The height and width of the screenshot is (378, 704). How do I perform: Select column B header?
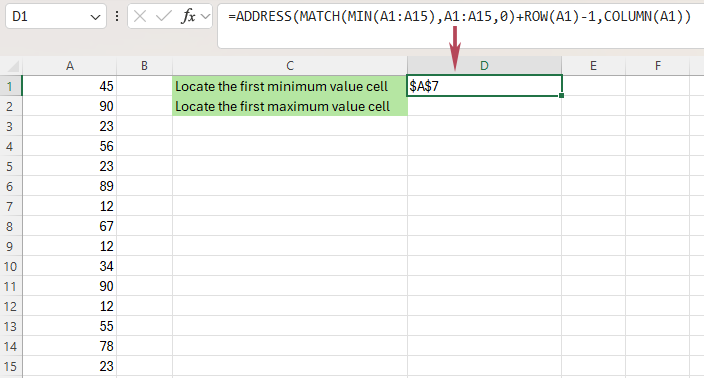(x=144, y=66)
